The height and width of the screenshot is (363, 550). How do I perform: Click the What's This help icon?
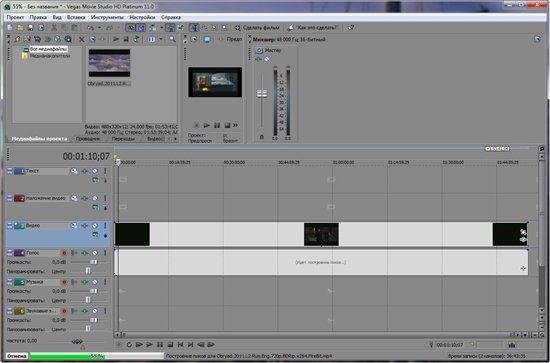350,28
